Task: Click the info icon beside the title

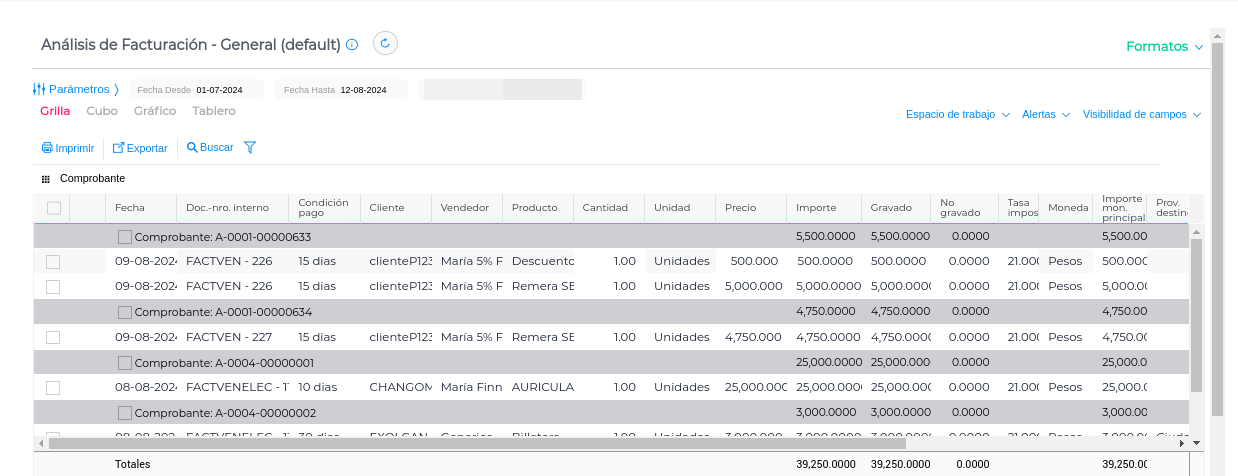Action: point(352,45)
